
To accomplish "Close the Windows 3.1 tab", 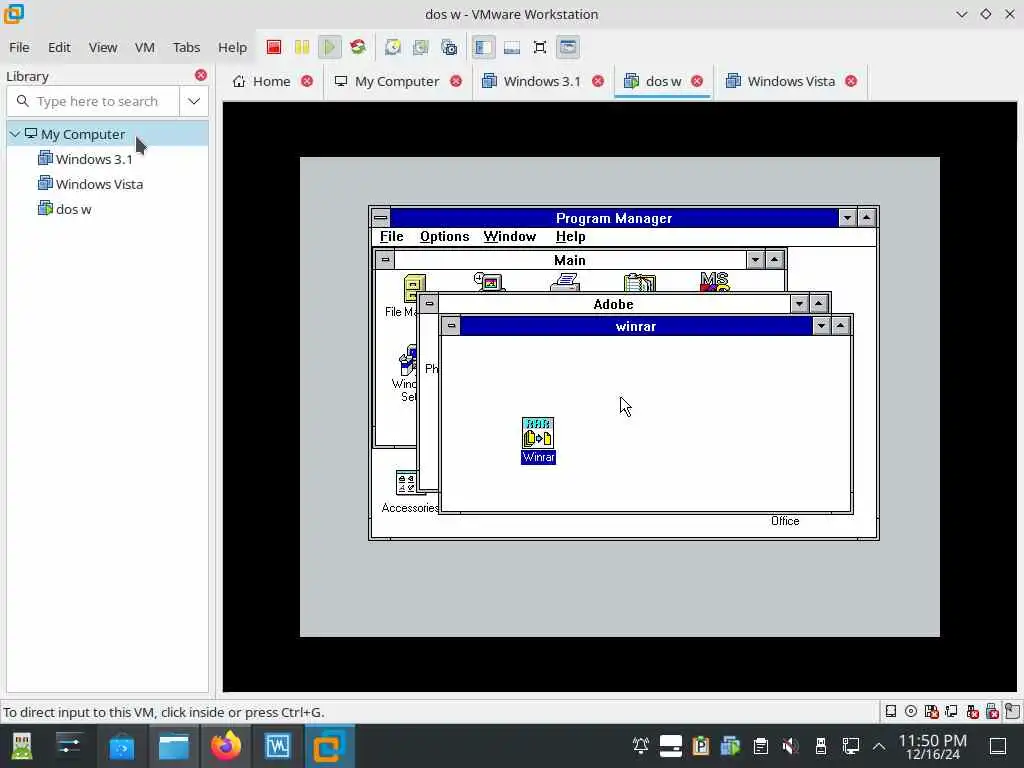I will (598, 81).
